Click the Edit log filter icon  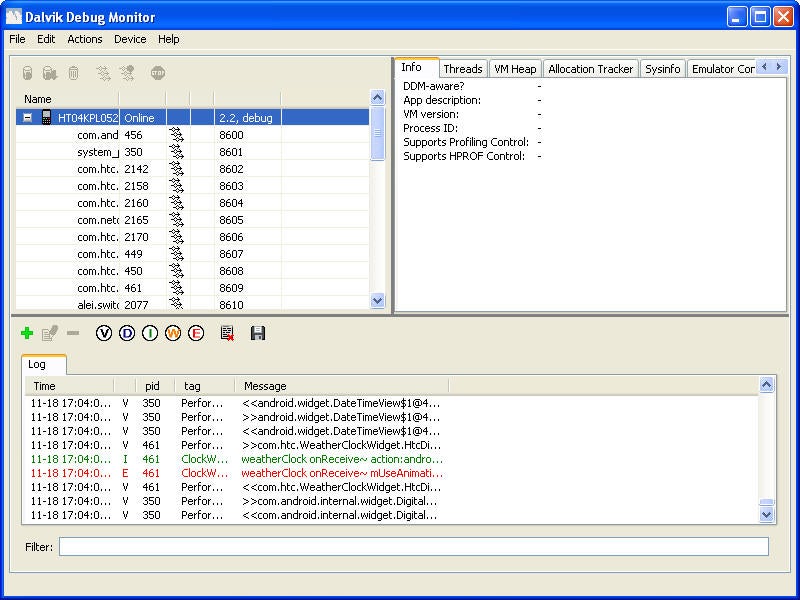tap(49, 334)
